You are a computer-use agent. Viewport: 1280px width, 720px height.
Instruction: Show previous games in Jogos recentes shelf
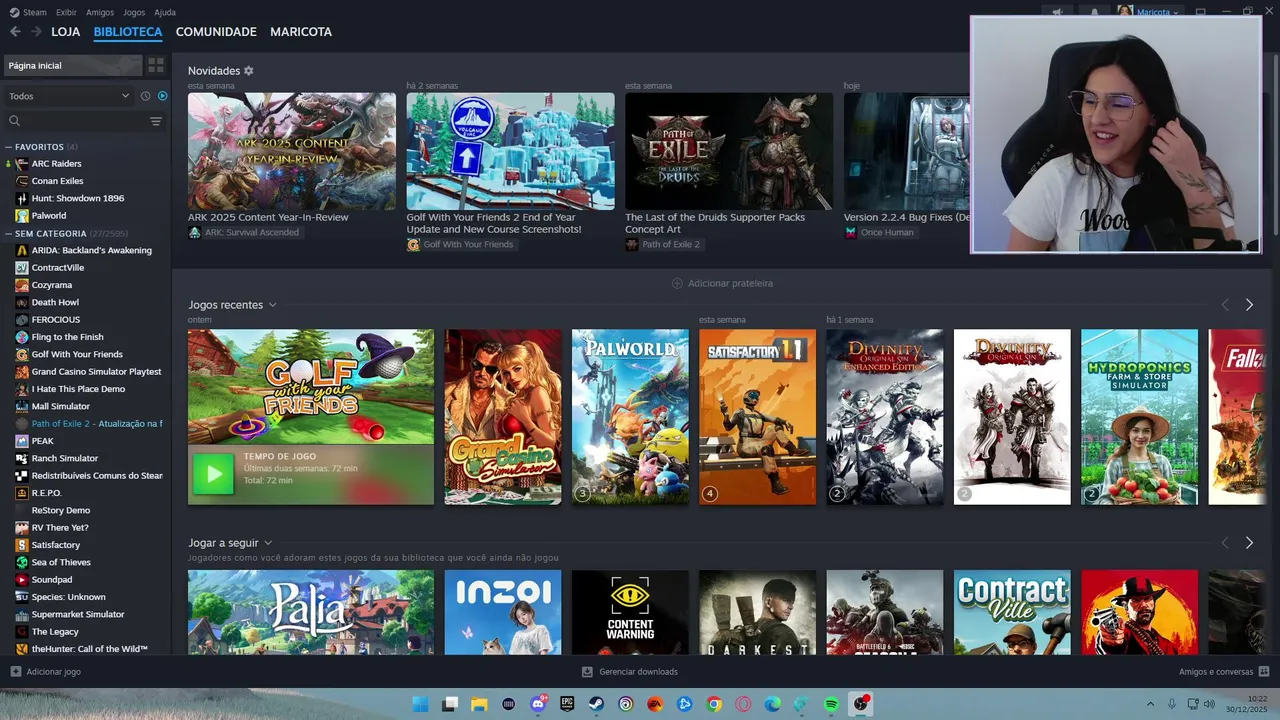[x=1225, y=305]
